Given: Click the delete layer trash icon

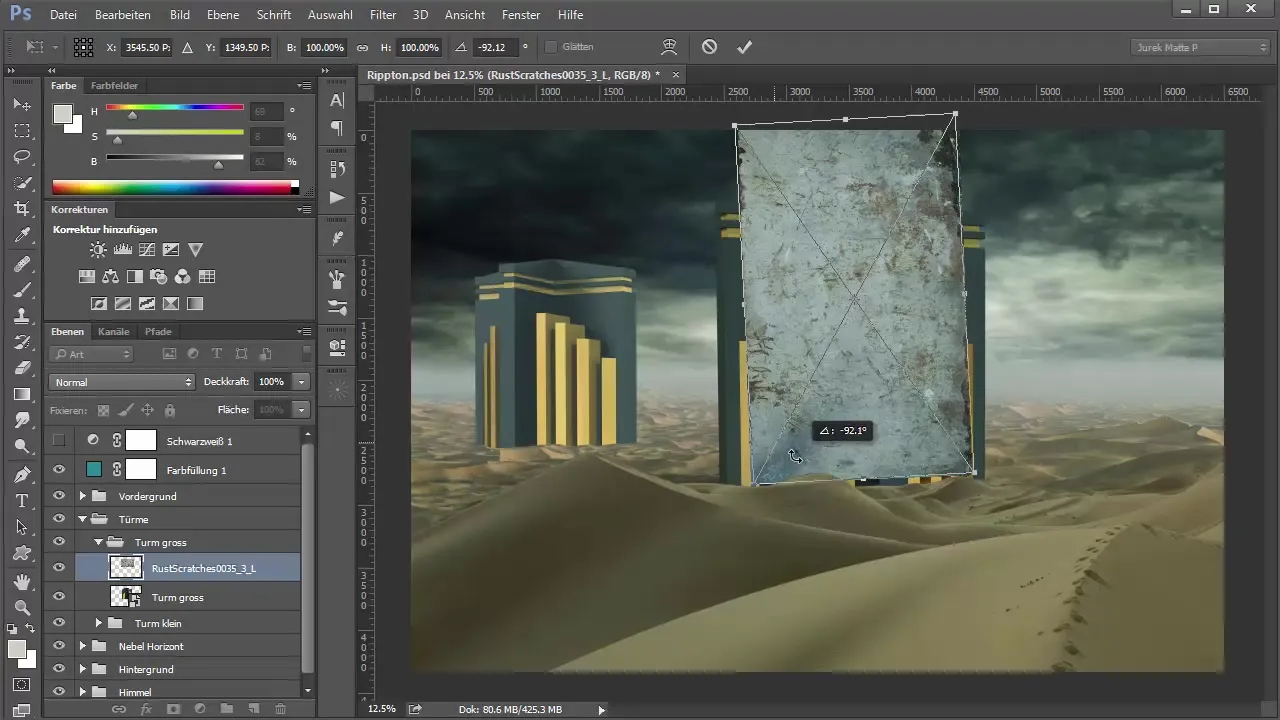Looking at the screenshot, I should click(x=280, y=708).
